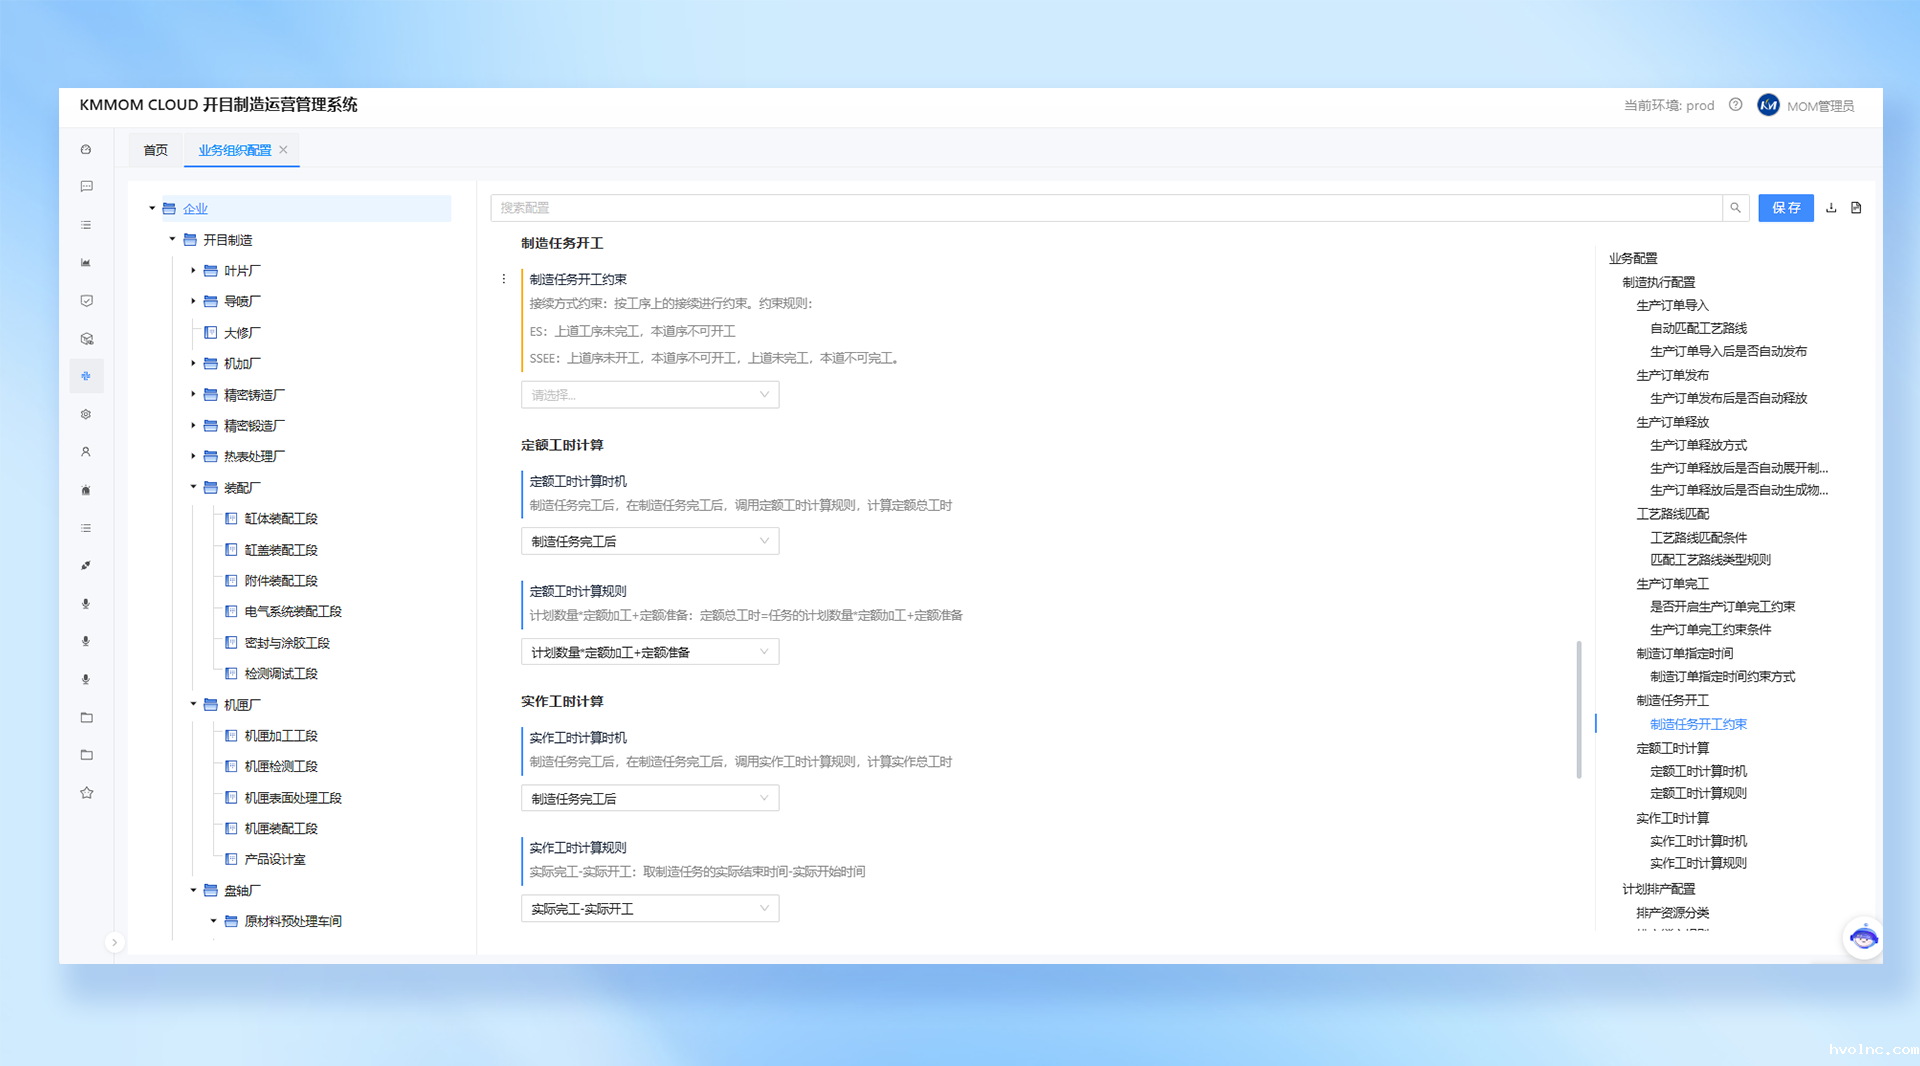1920x1066 pixels.
Task: Open the chat message sidebar icon
Action: (x=86, y=187)
